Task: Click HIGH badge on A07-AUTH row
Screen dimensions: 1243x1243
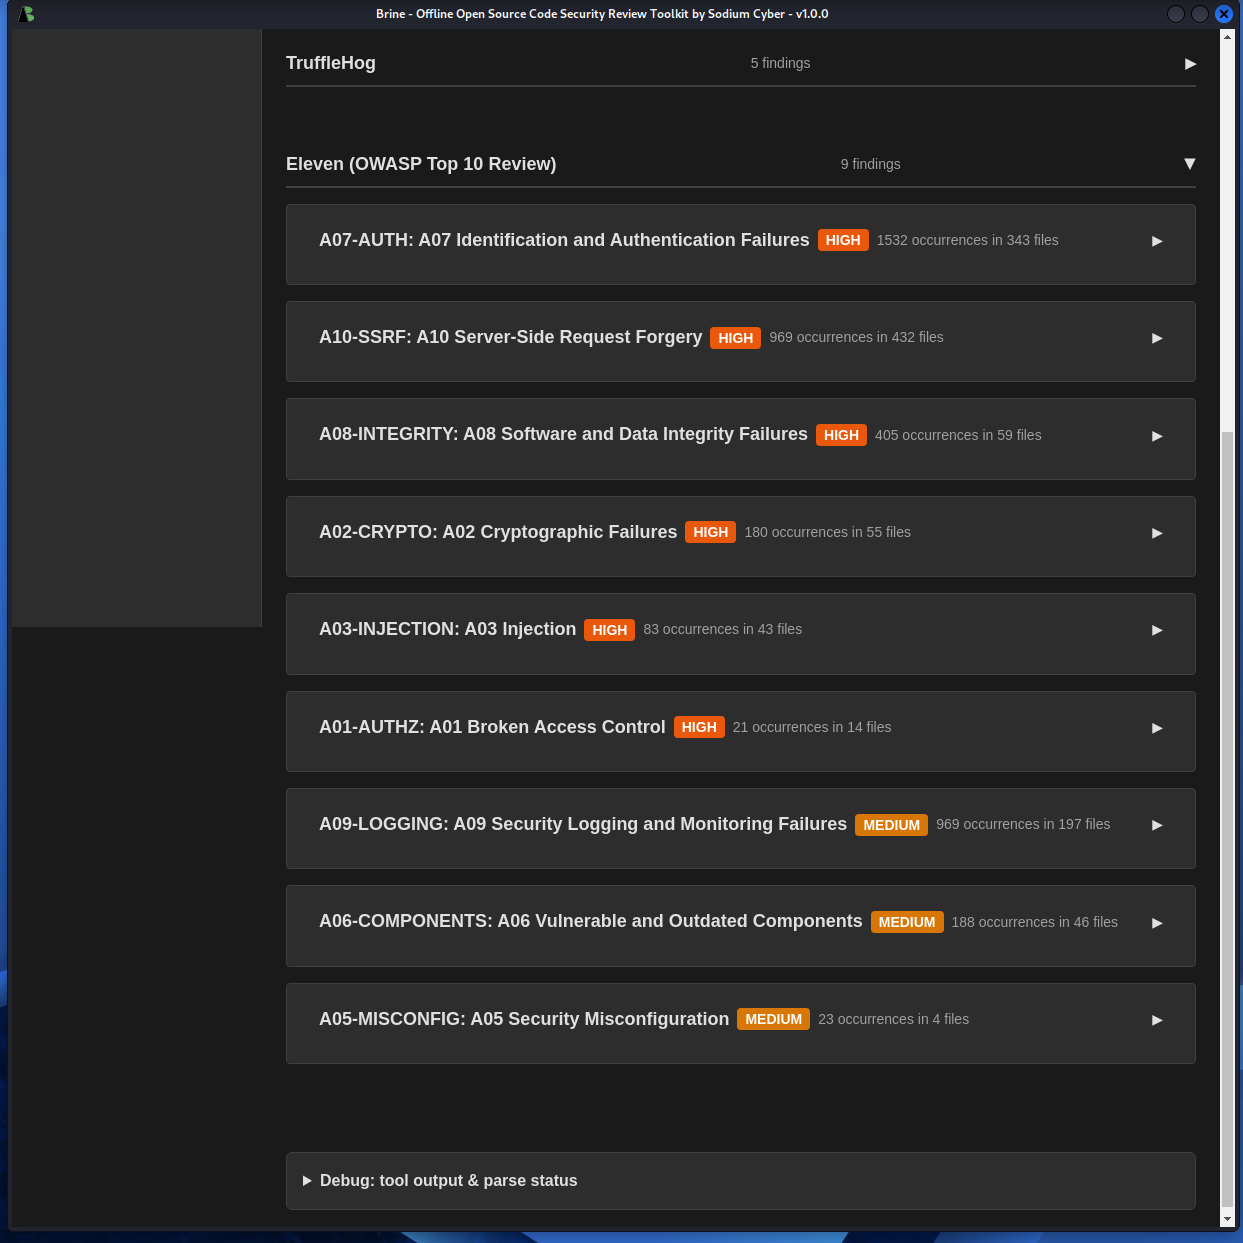Action: (x=842, y=240)
